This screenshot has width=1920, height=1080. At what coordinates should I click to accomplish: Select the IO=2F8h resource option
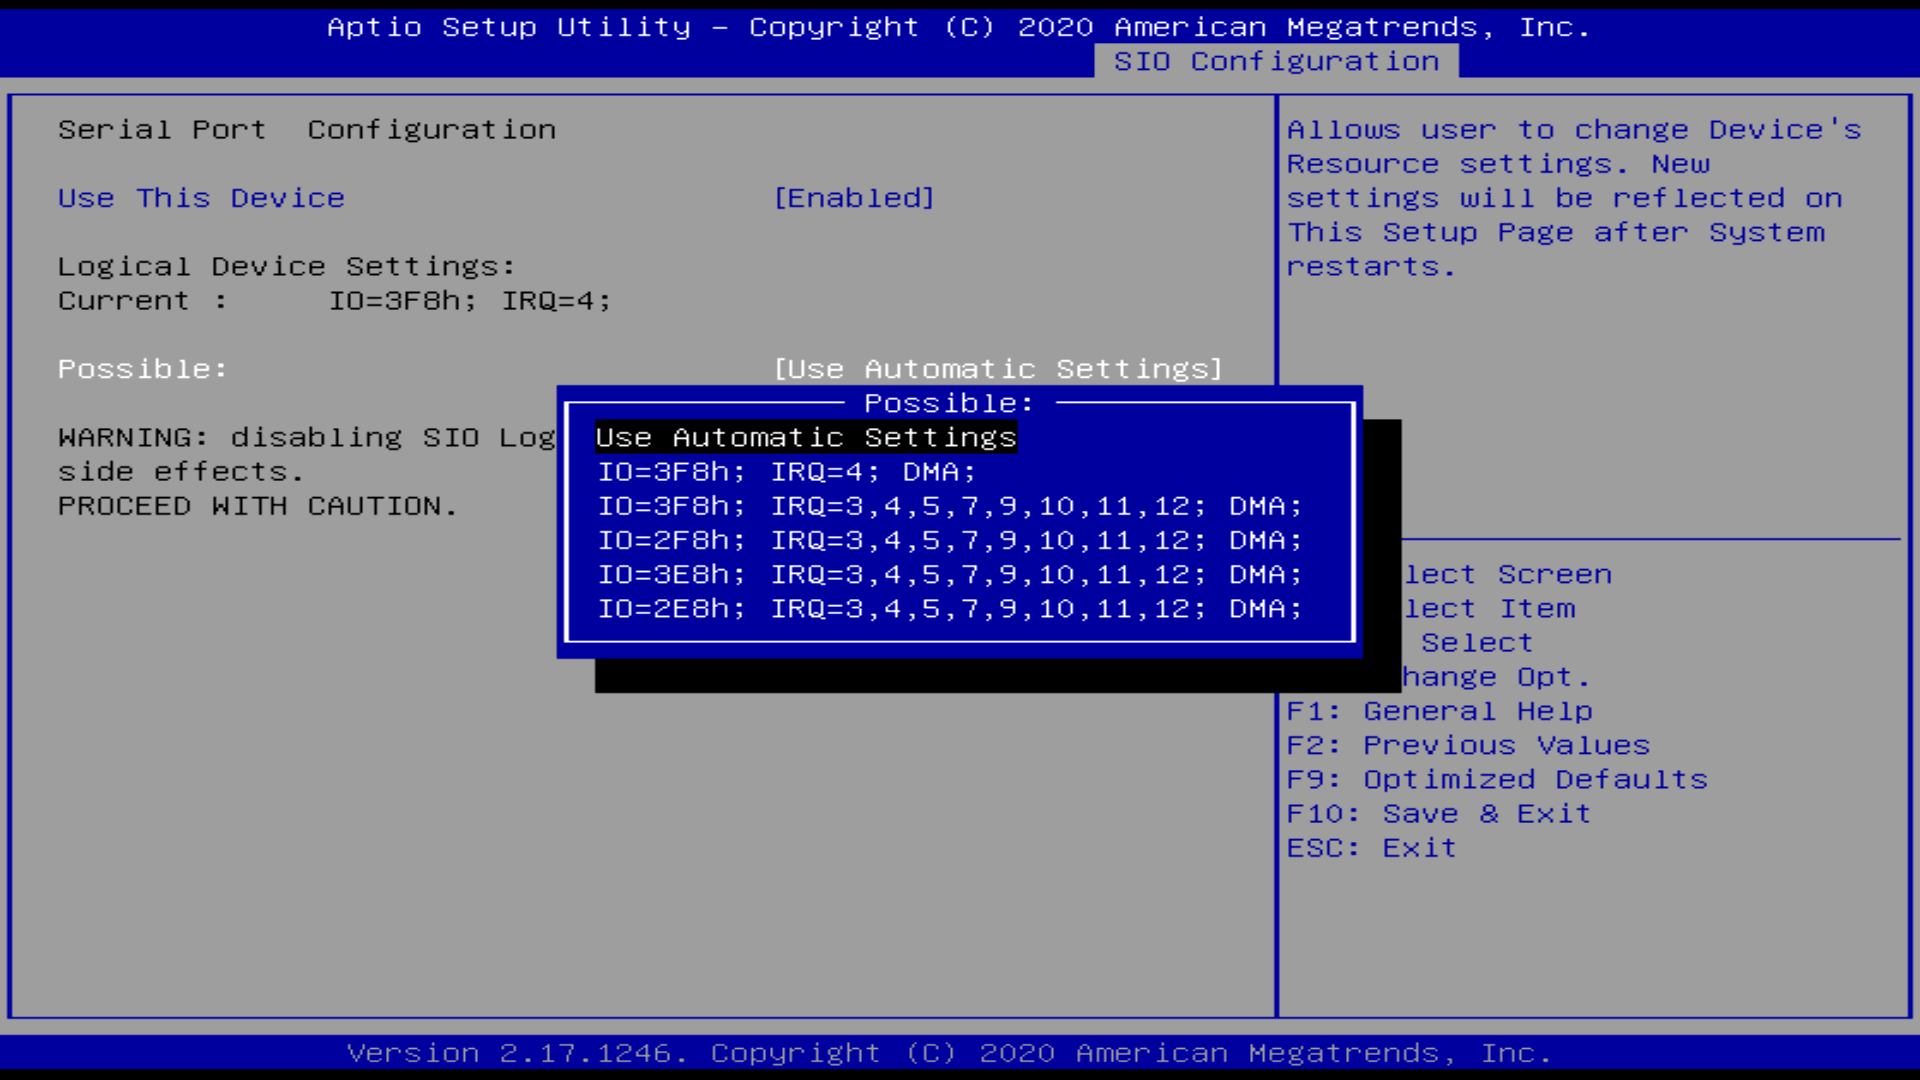coord(949,540)
